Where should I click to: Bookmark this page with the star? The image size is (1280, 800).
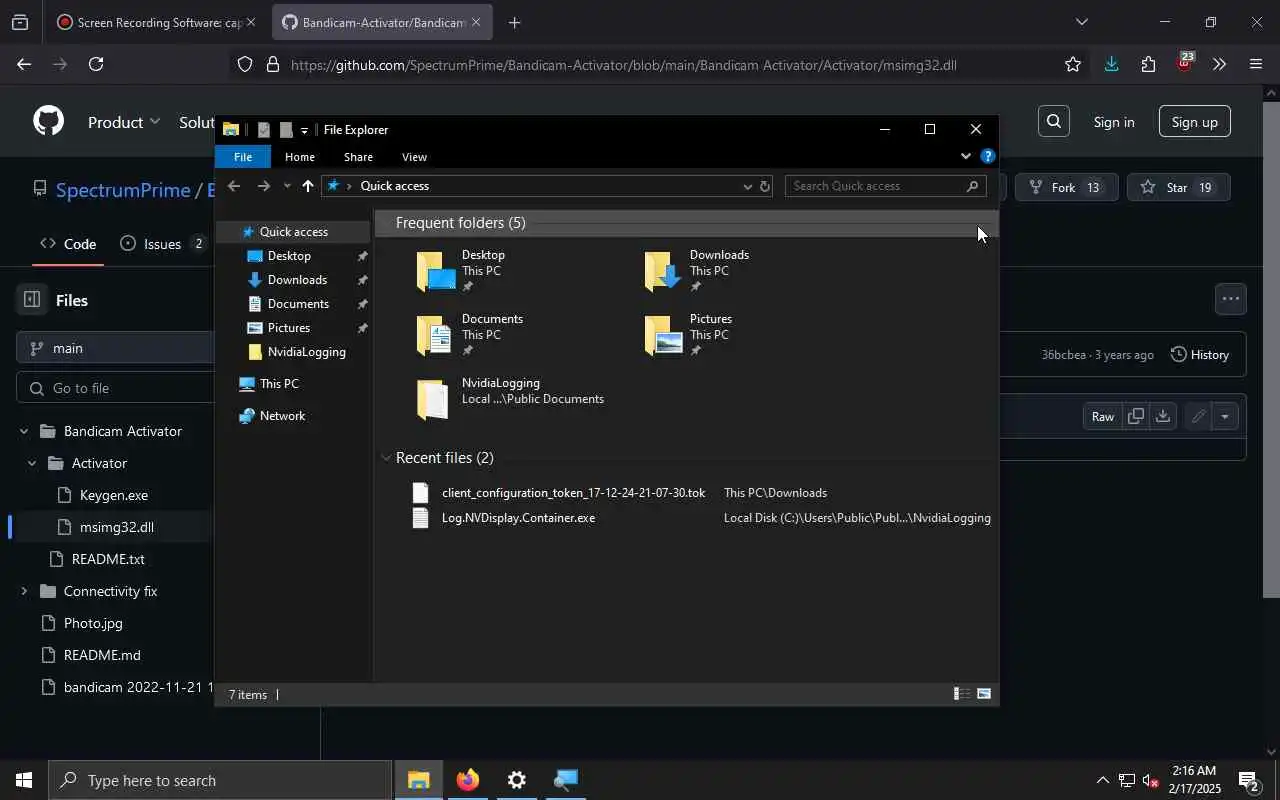[1073, 64]
